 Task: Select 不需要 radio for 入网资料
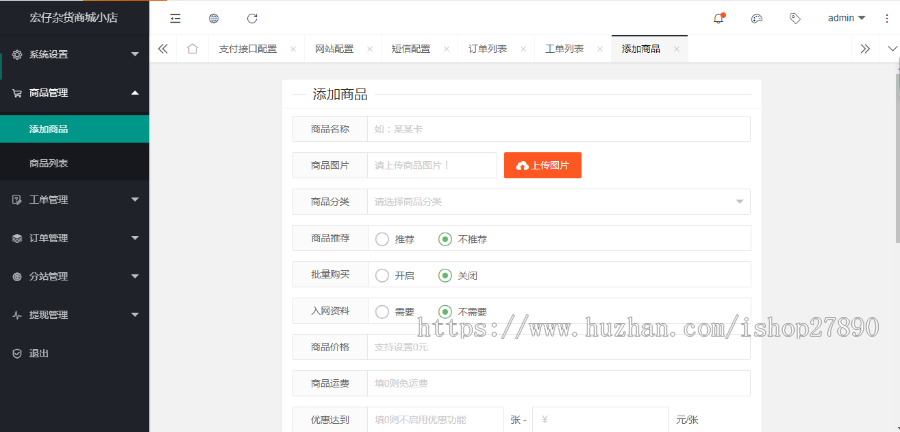tap(445, 312)
